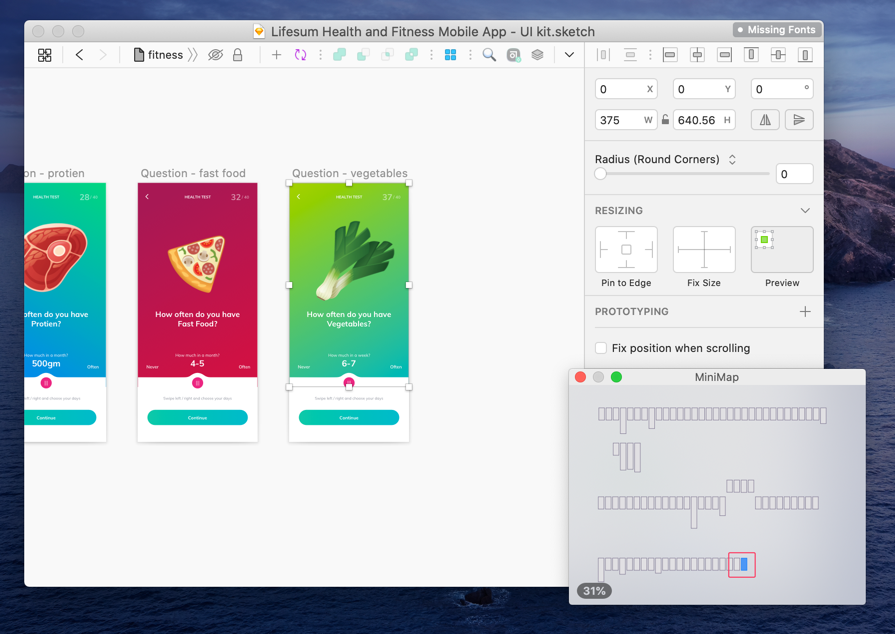This screenshot has height=634, width=895.
Task: Click the Radius value field
Action: pos(795,174)
